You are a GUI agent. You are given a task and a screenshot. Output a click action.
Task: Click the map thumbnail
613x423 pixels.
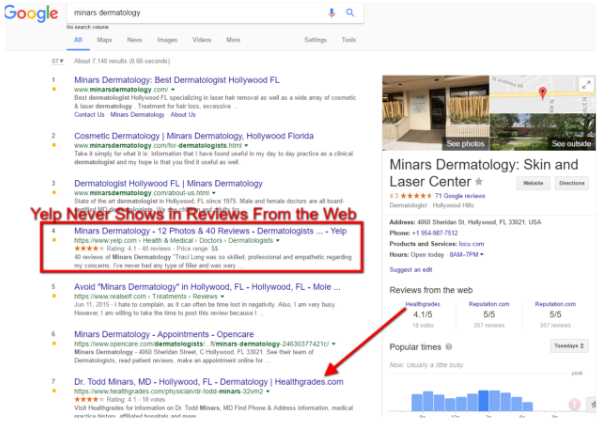coord(543,94)
